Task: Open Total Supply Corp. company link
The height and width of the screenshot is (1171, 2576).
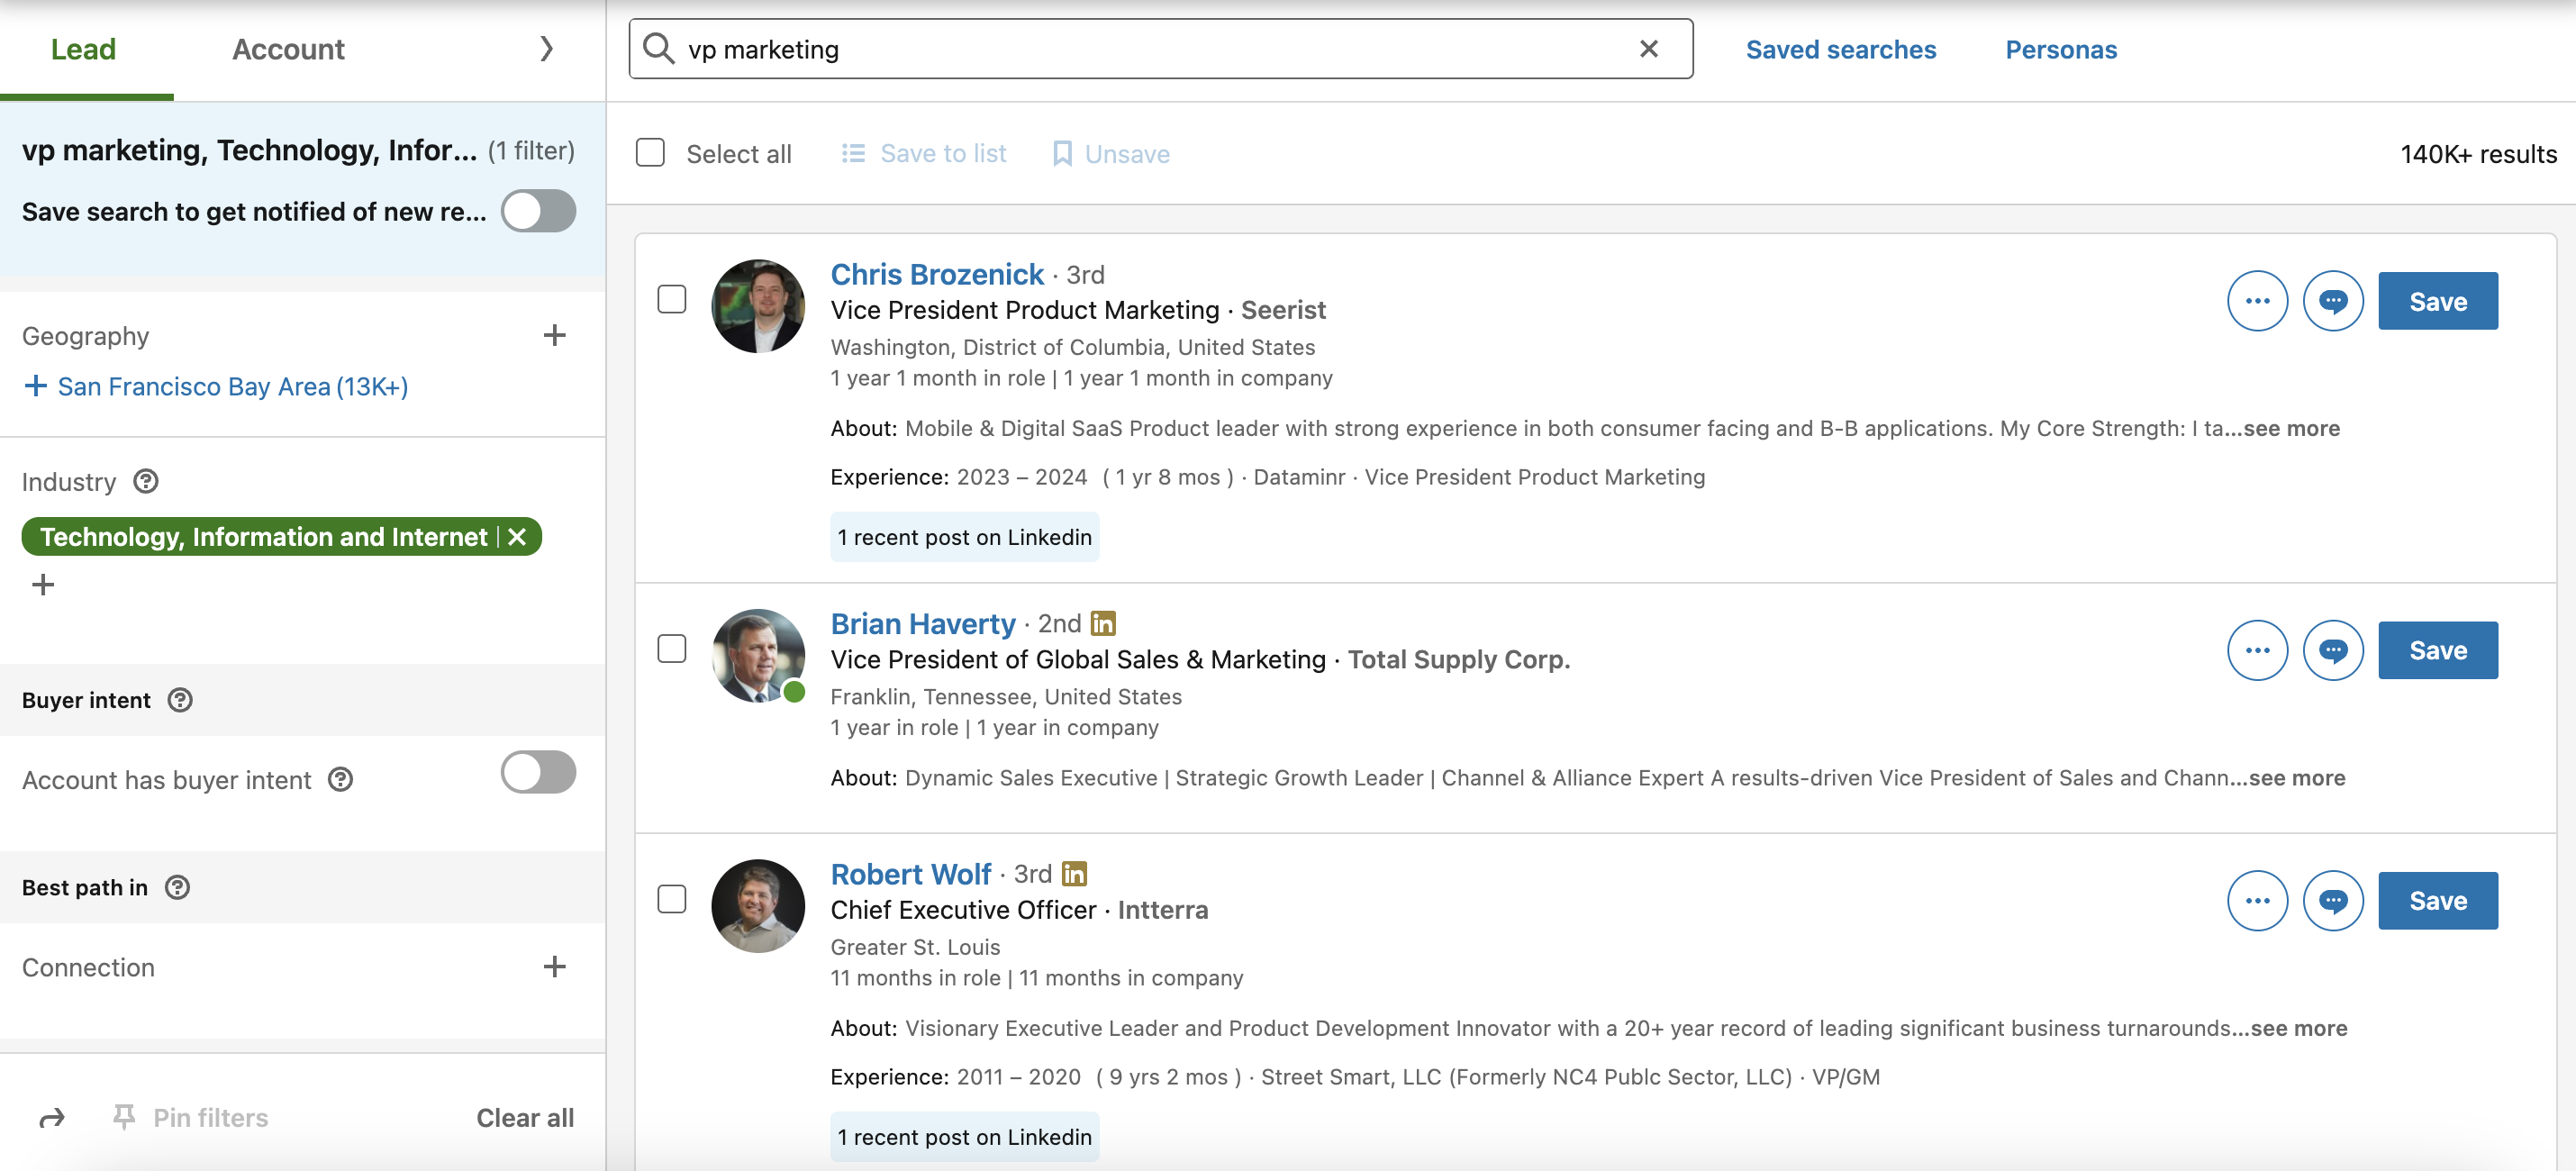Action: [1459, 660]
